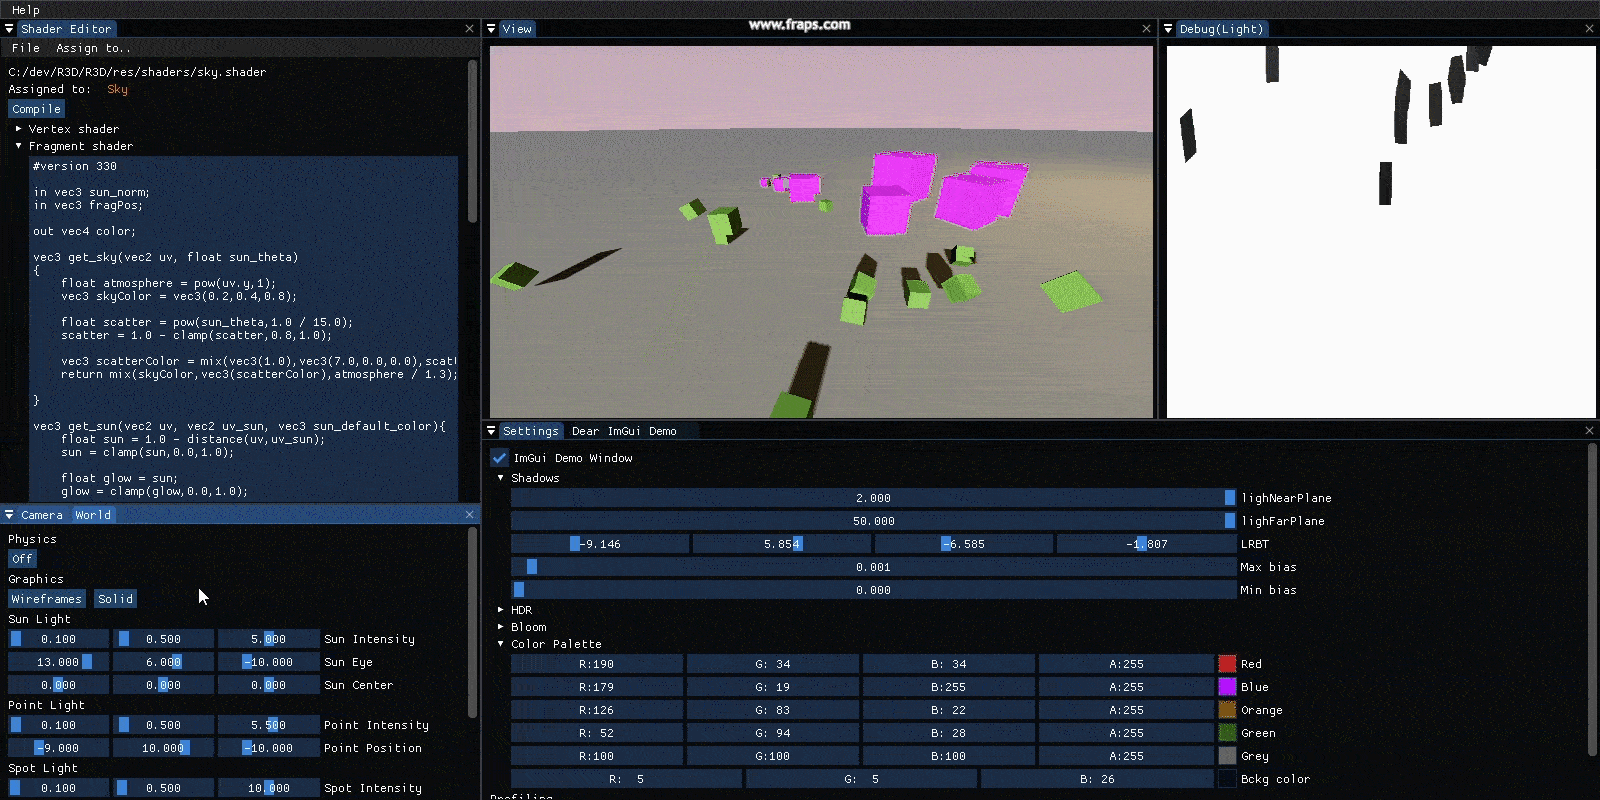Image resolution: width=1600 pixels, height=800 pixels.
Task: Collapse the View window triangle icon
Action: pos(491,29)
